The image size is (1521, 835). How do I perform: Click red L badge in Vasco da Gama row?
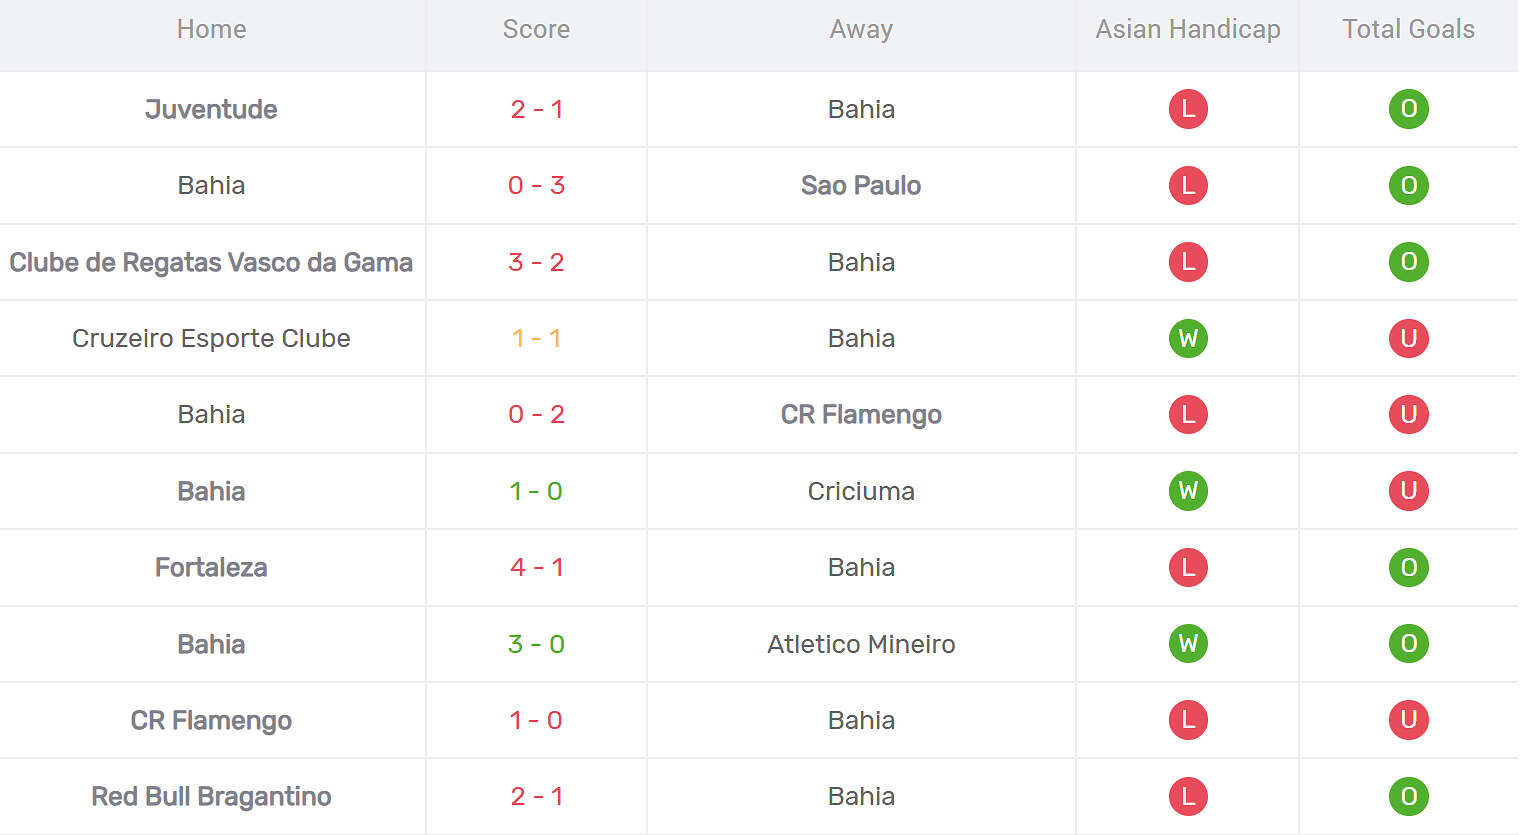[x=1188, y=262]
